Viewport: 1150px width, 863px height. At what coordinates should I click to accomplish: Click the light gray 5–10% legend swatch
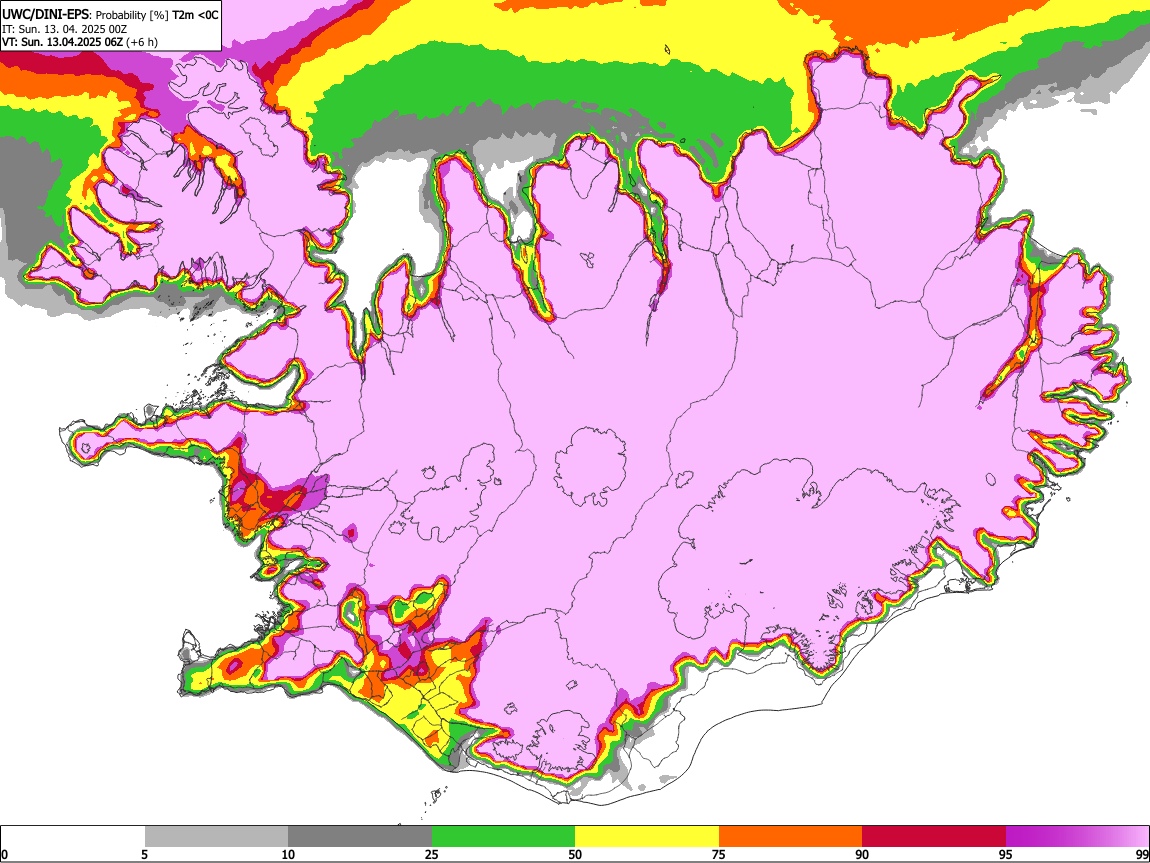(x=216, y=837)
